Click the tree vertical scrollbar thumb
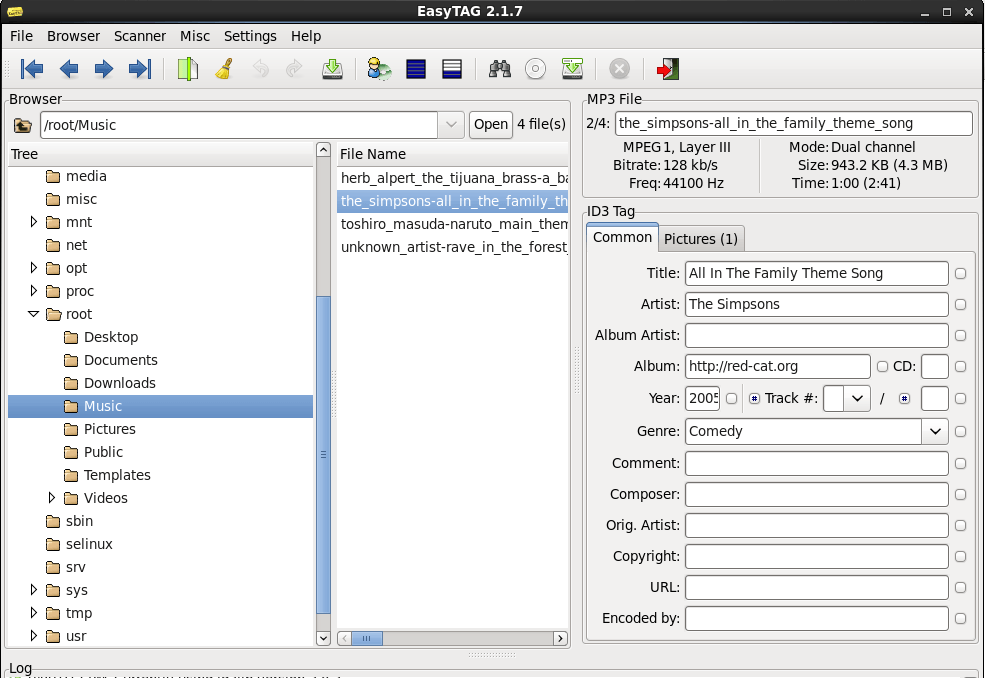This screenshot has height=678, width=985. [324, 454]
